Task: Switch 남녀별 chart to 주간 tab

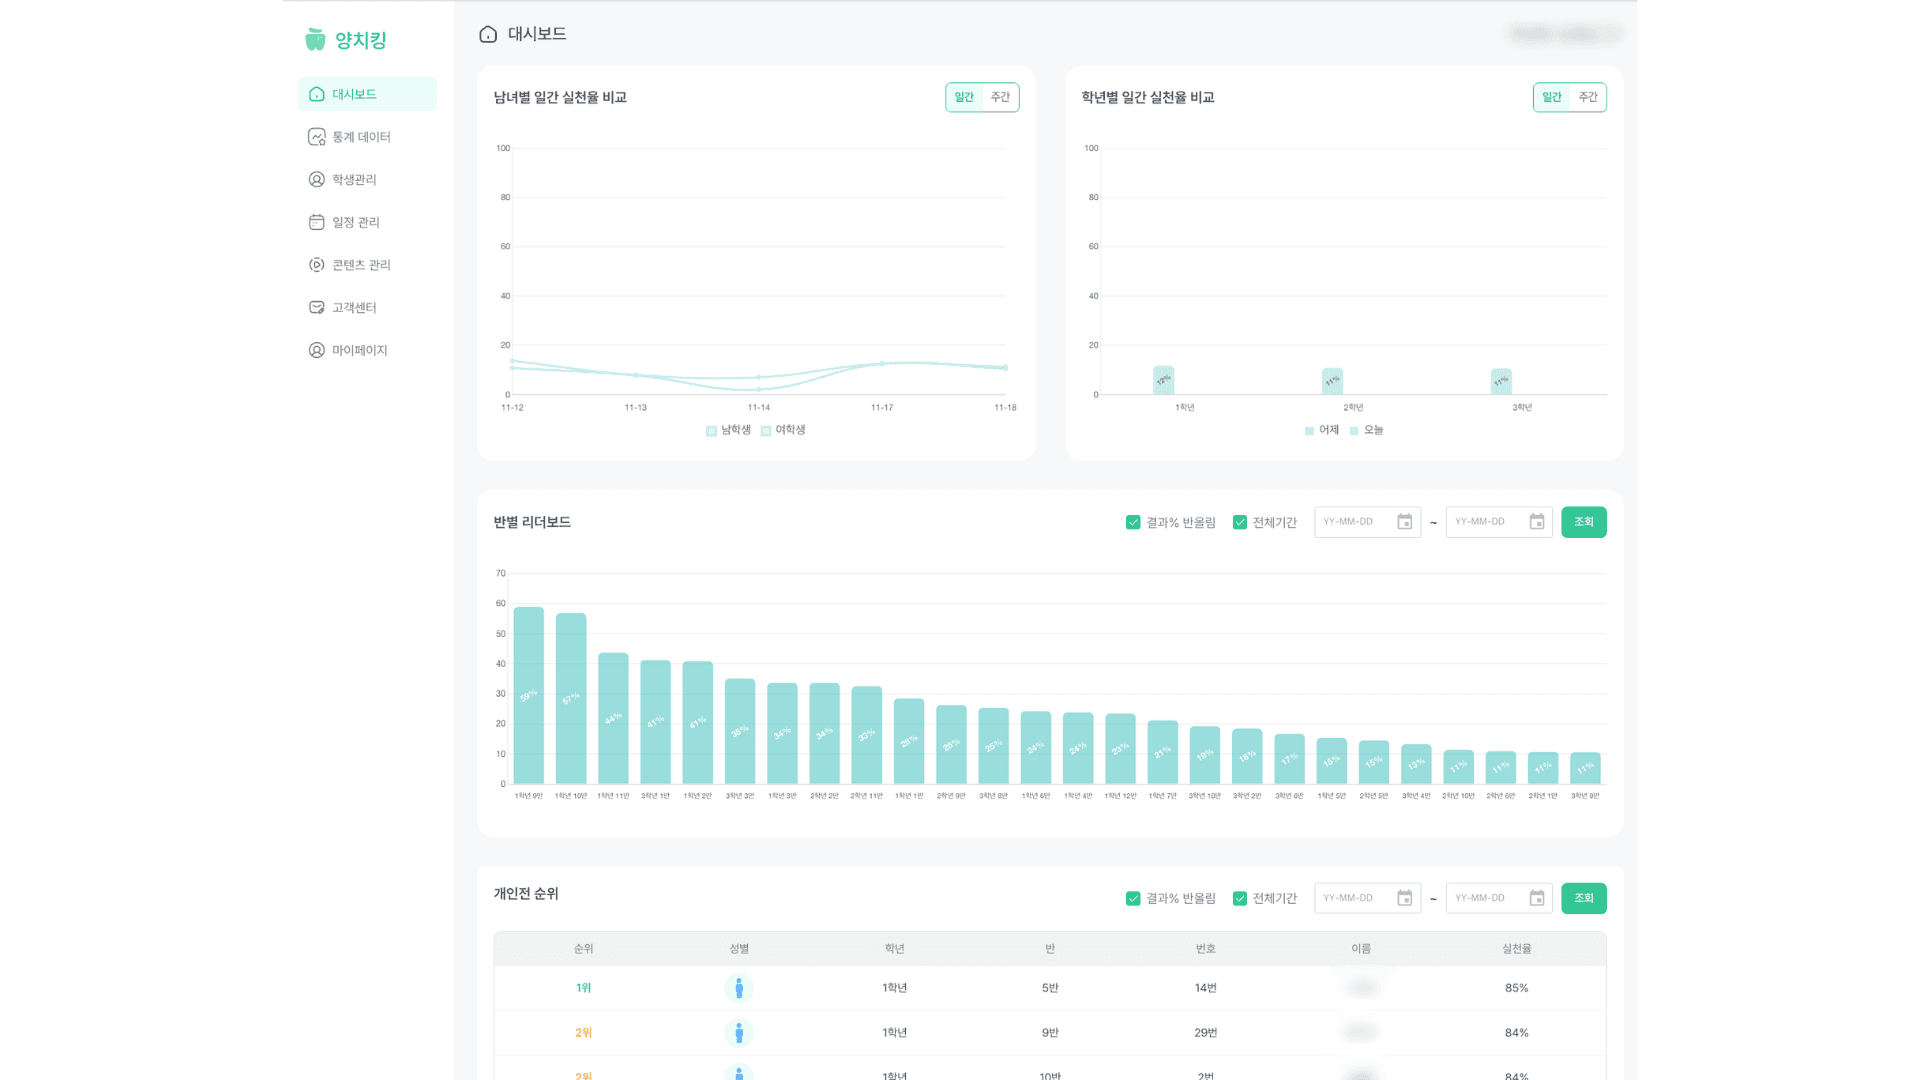Action: 1000,97
